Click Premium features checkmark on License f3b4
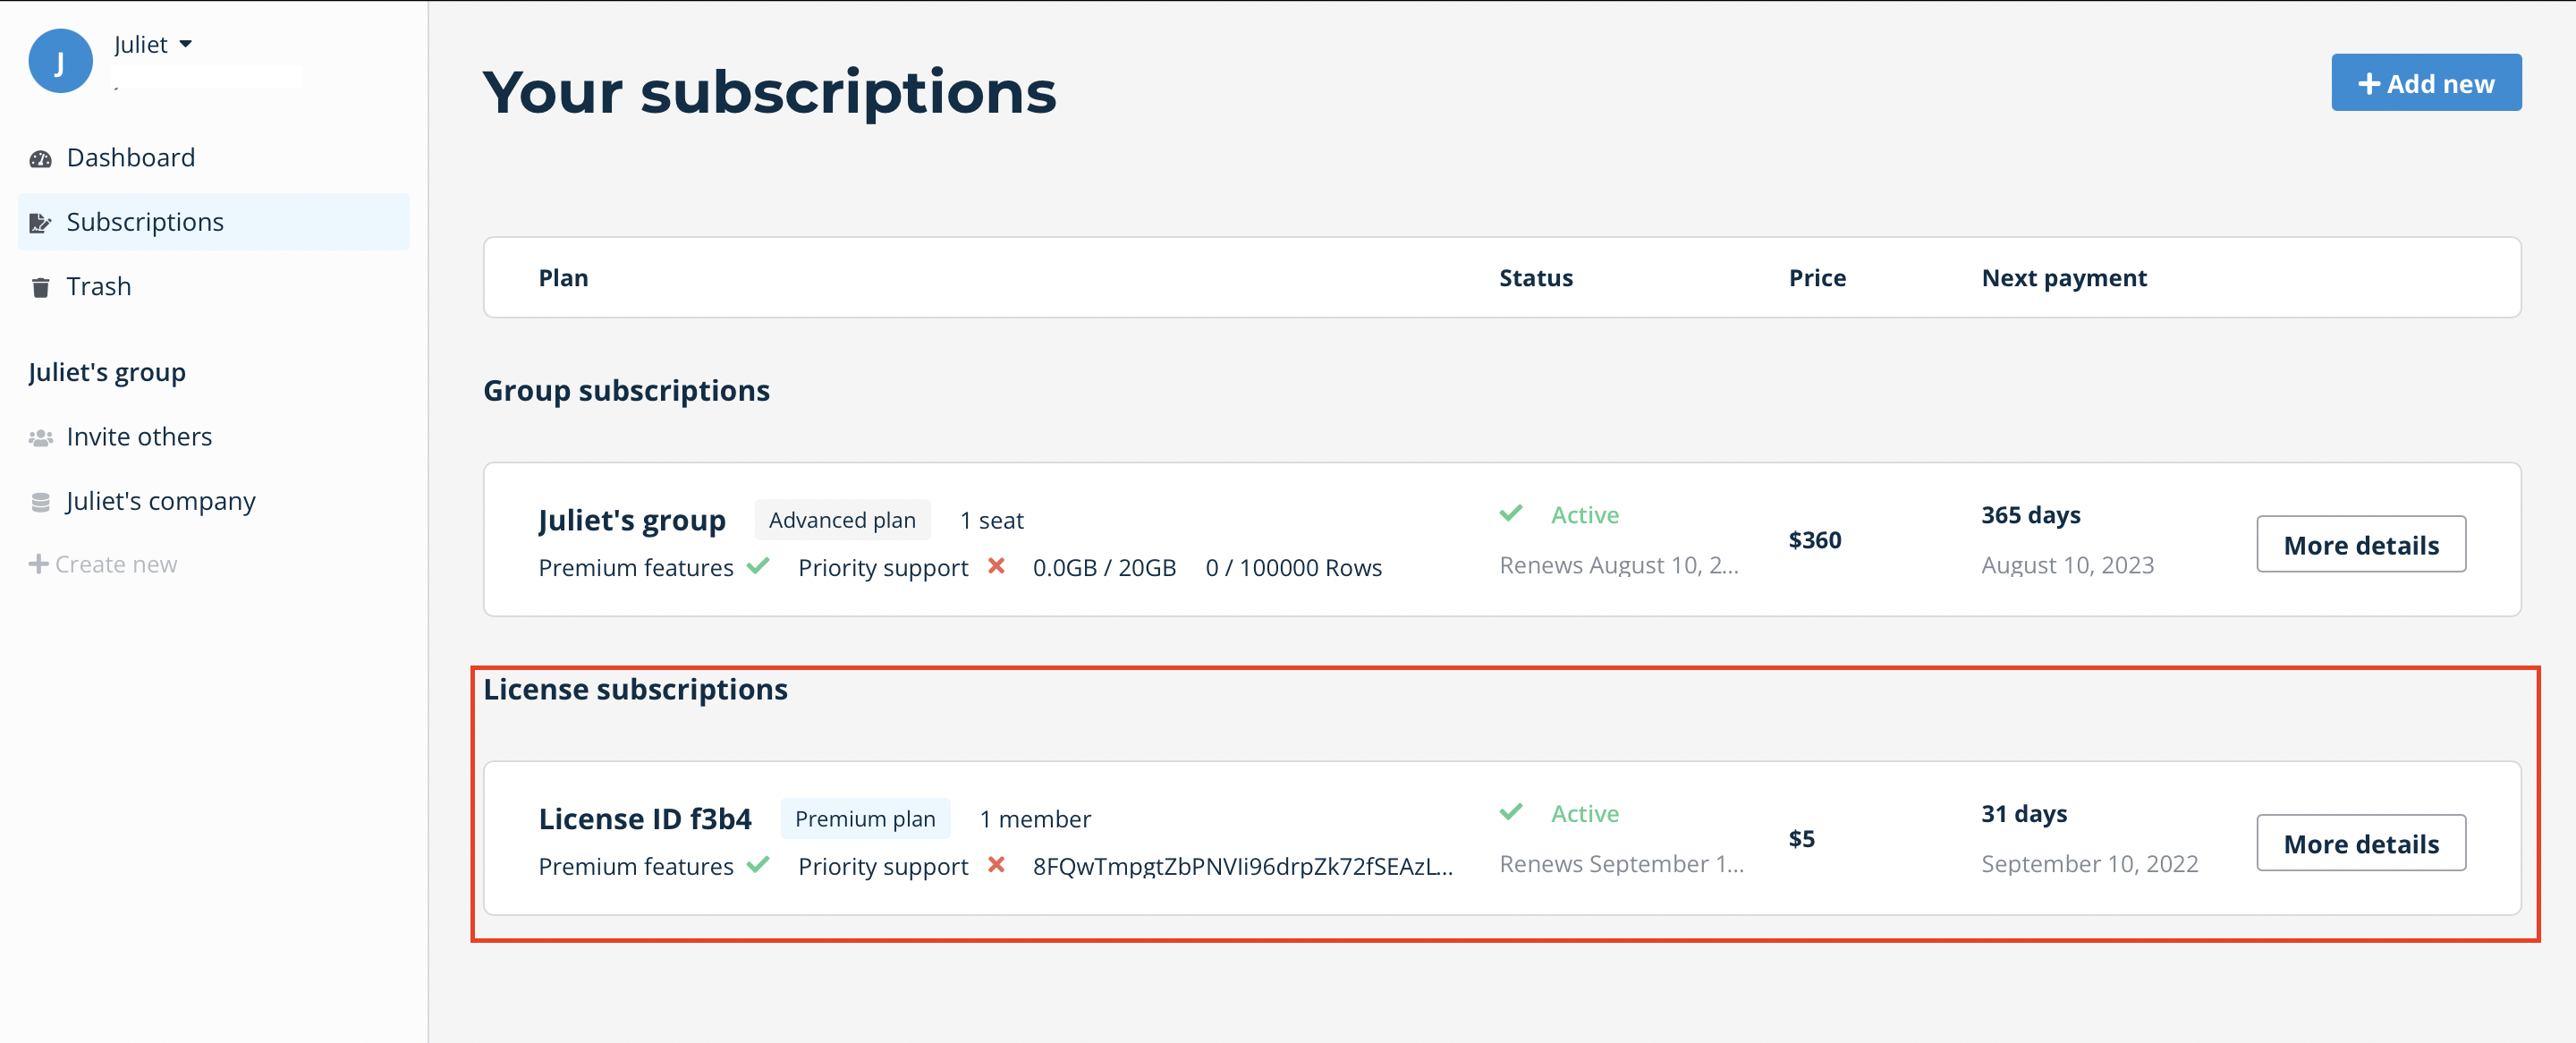Screen dimensions: 2576x1043 [x=758, y=865]
